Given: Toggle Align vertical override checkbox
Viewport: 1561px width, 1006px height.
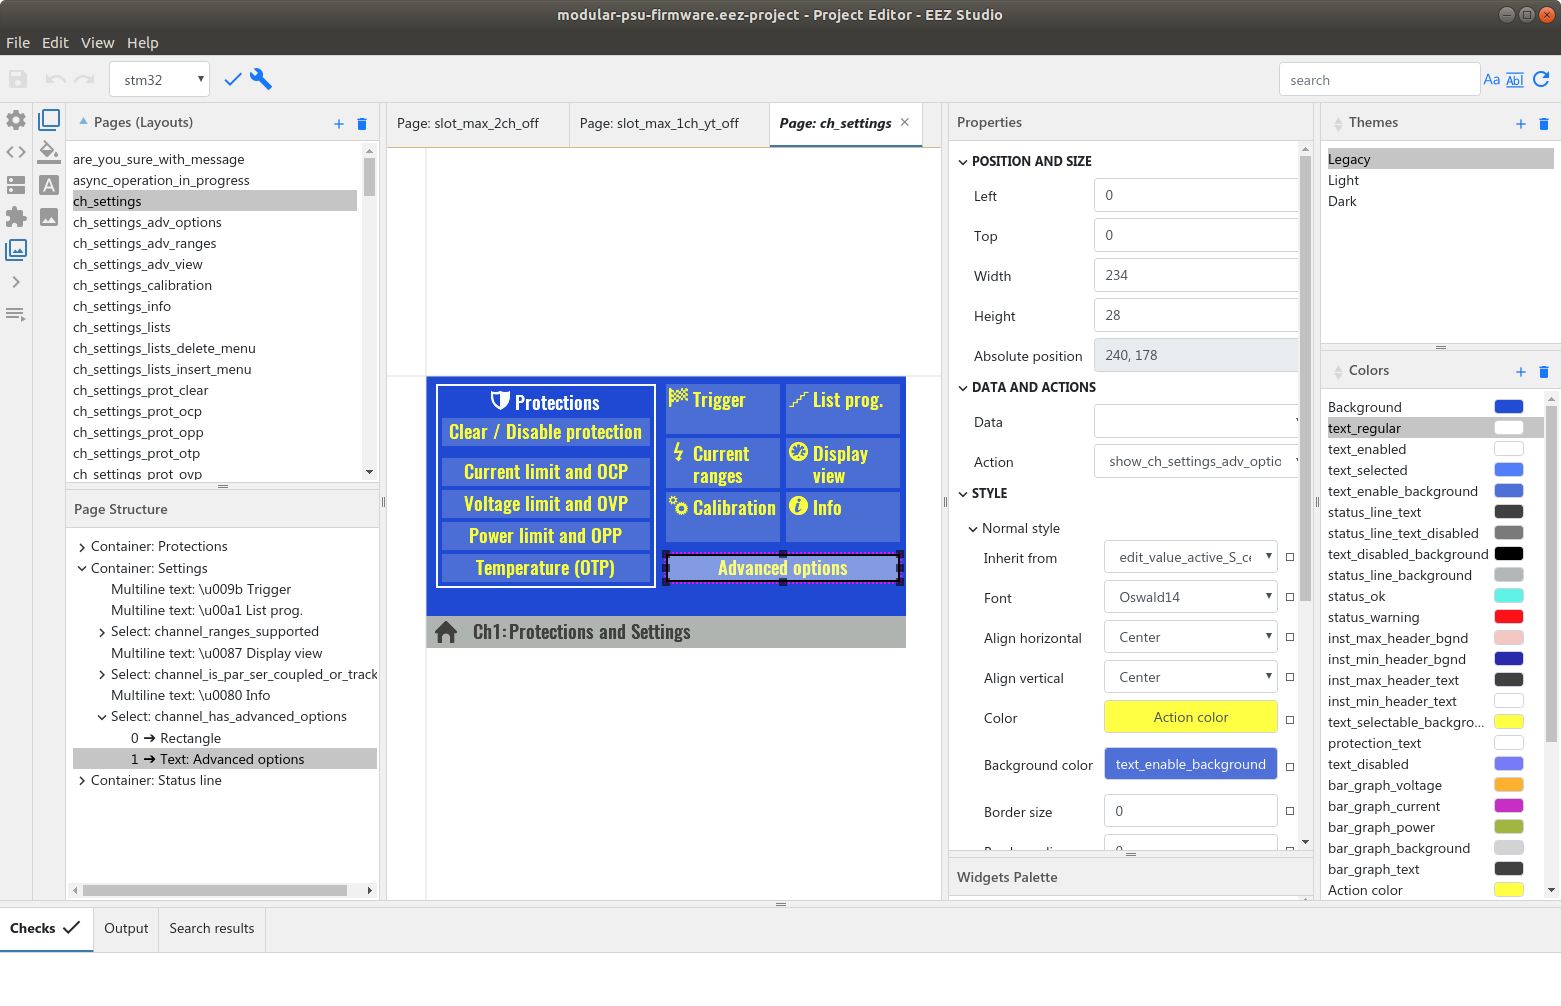Looking at the screenshot, I should click(x=1290, y=677).
